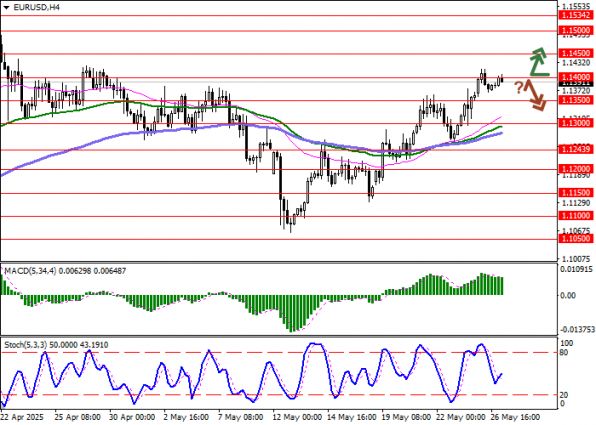Click the 2 May 16:00 time label

tap(186, 417)
